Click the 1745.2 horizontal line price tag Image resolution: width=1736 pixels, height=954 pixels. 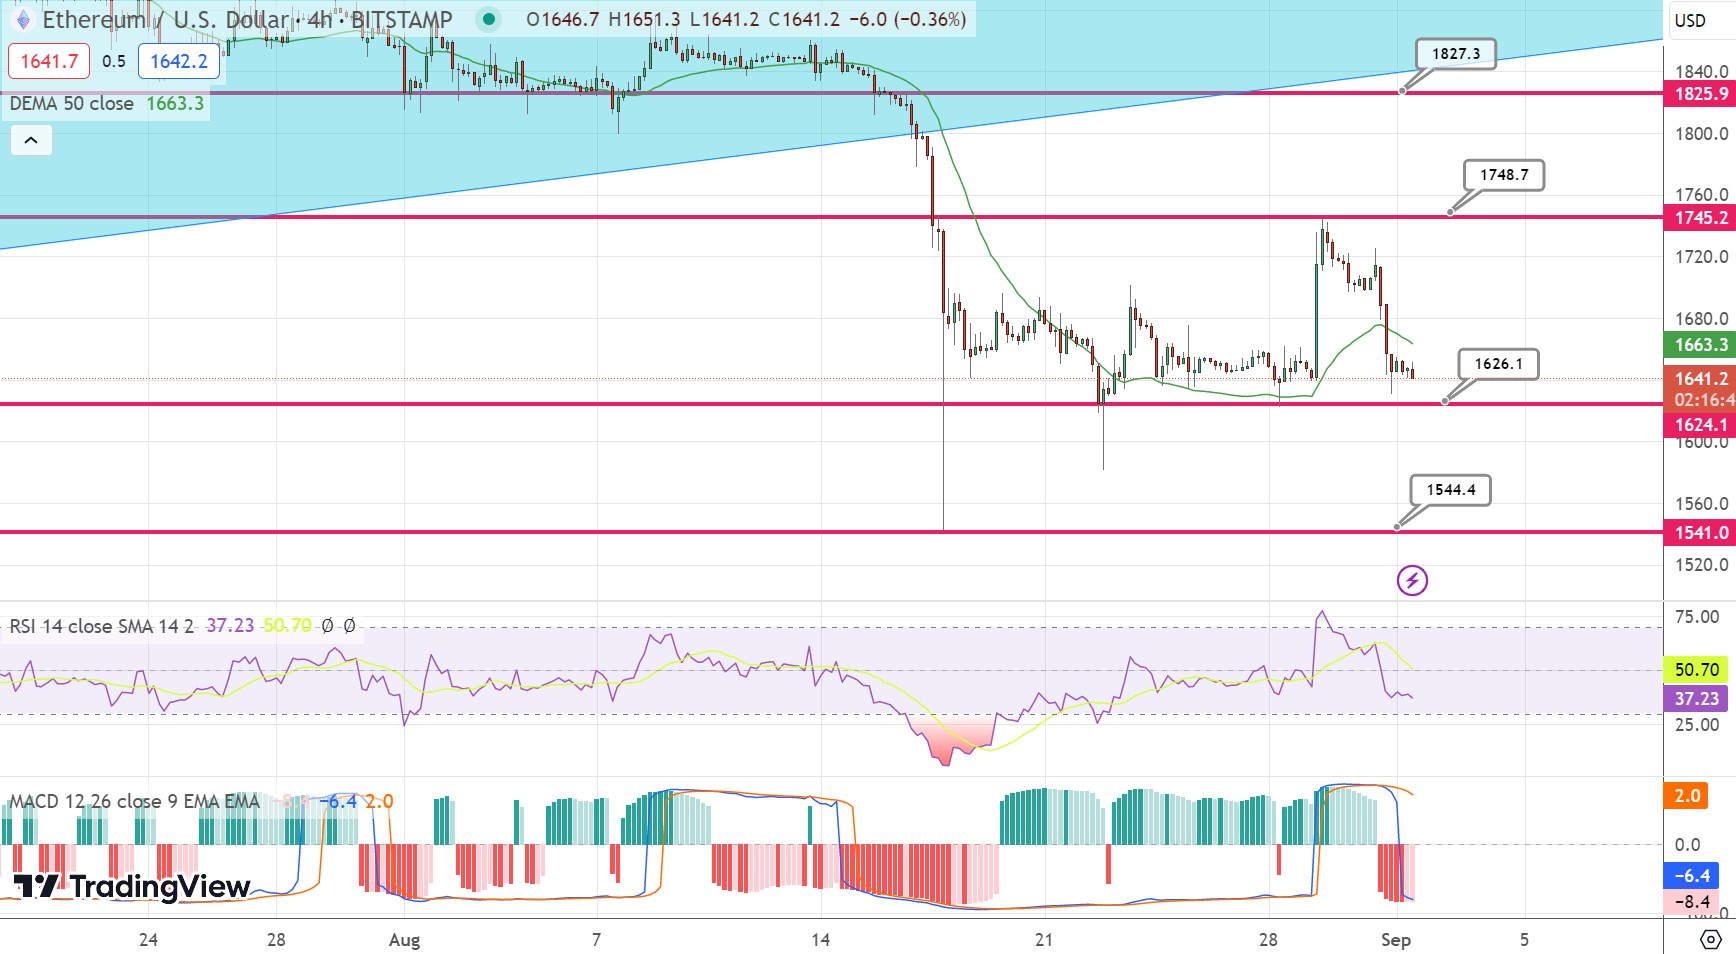tap(1701, 218)
